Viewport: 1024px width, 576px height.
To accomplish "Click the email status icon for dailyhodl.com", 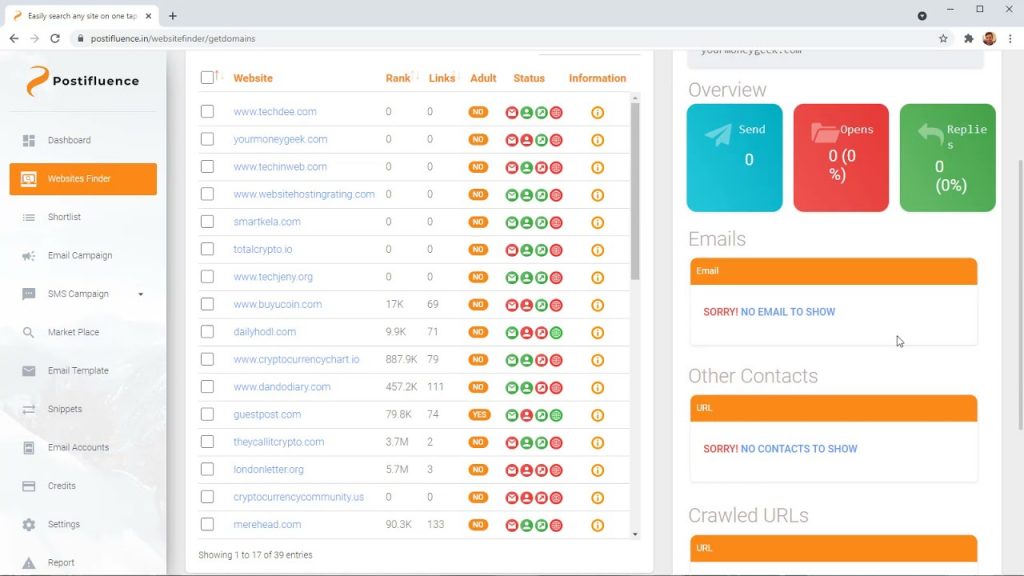I will click(x=512, y=332).
